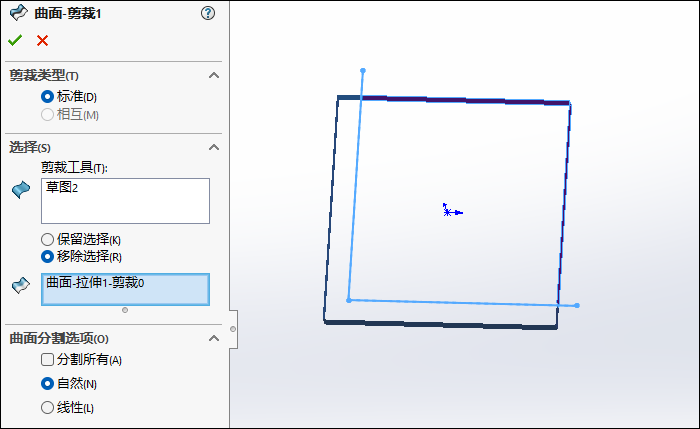
Task: Click the 剪裁工具 selection box containing 草图2
Action: point(125,201)
